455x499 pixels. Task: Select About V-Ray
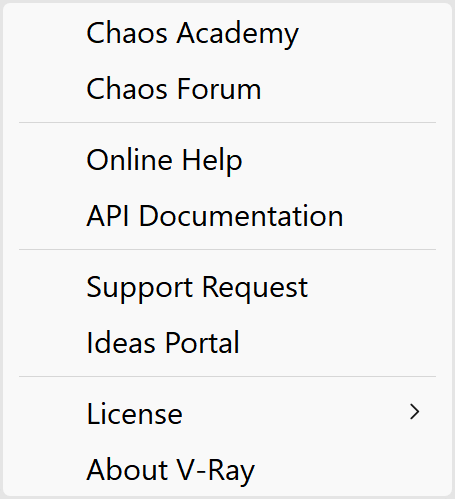[x=227, y=470]
